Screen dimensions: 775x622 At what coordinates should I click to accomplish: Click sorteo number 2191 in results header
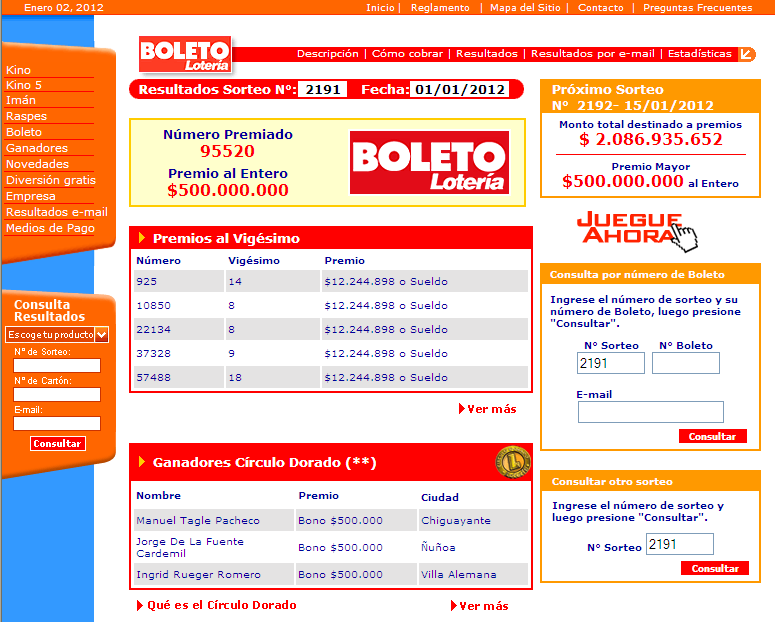coord(323,89)
